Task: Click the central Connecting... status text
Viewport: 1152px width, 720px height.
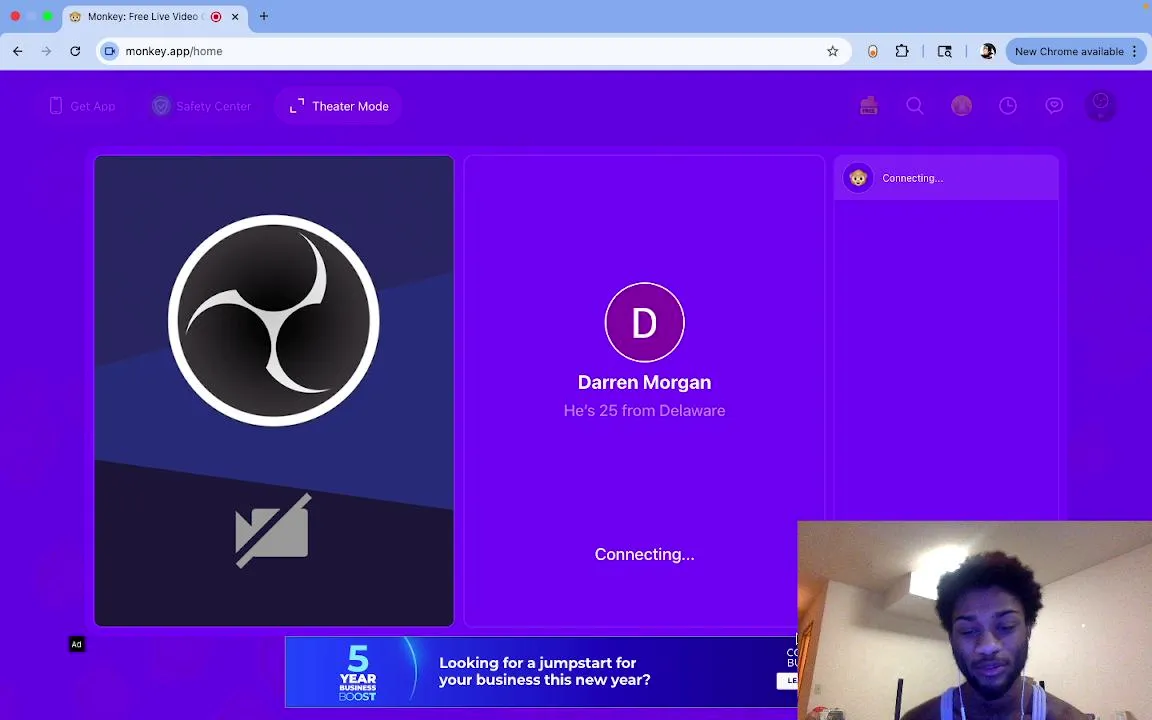Action: pyautogui.click(x=644, y=554)
